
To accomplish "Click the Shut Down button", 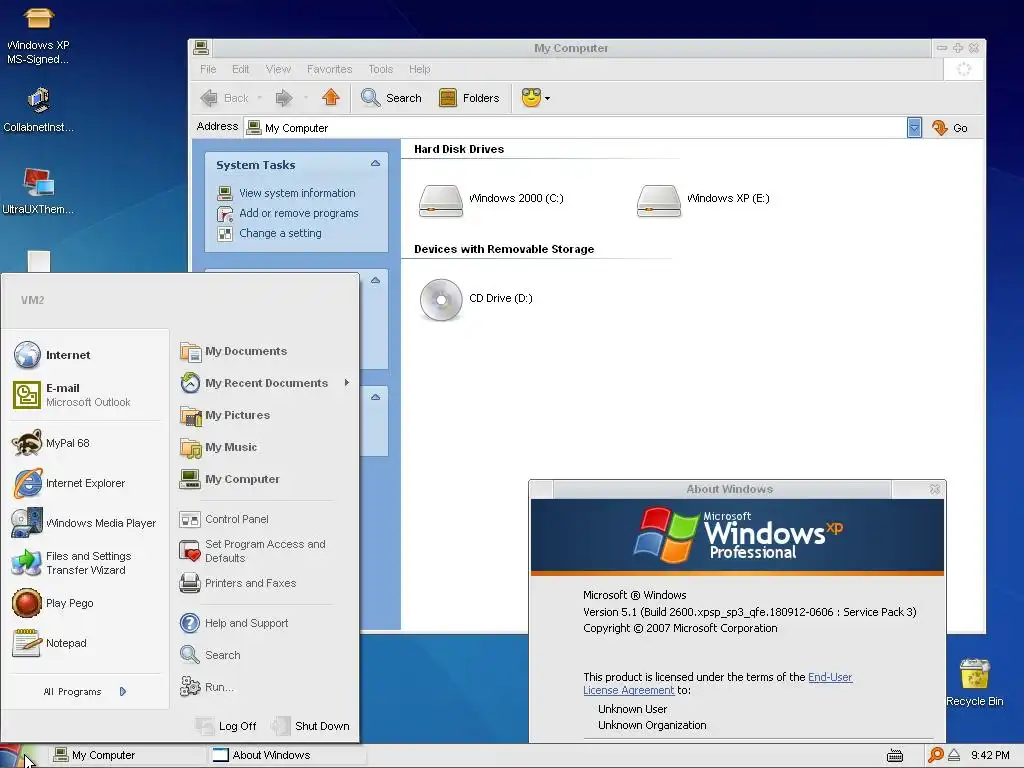I will pos(310,726).
